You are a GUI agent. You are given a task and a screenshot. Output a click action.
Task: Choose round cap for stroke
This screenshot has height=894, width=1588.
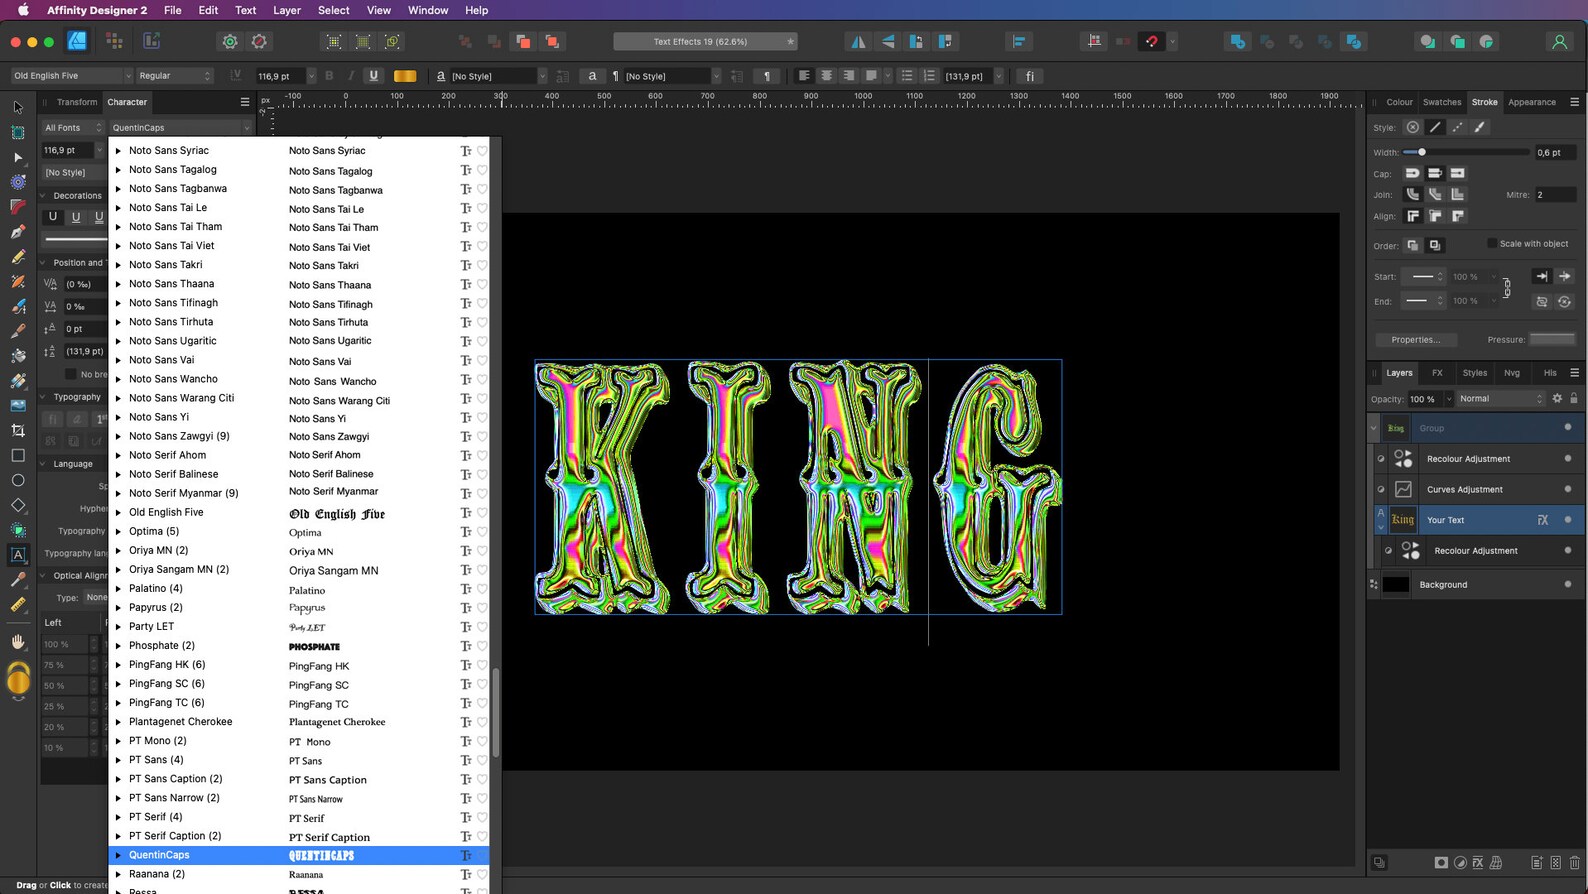pos(1413,173)
